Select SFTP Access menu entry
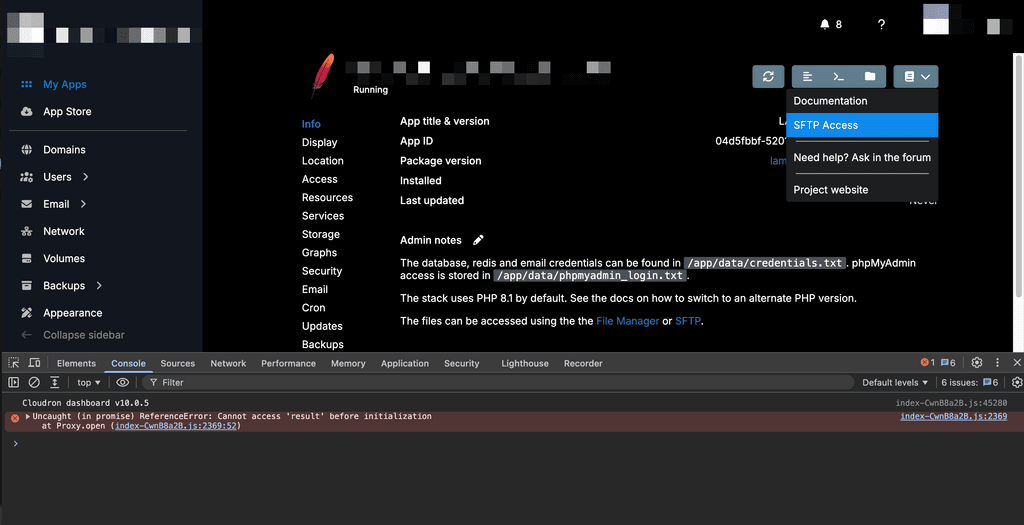The image size is (1024, 525). [x=862, y=125]
